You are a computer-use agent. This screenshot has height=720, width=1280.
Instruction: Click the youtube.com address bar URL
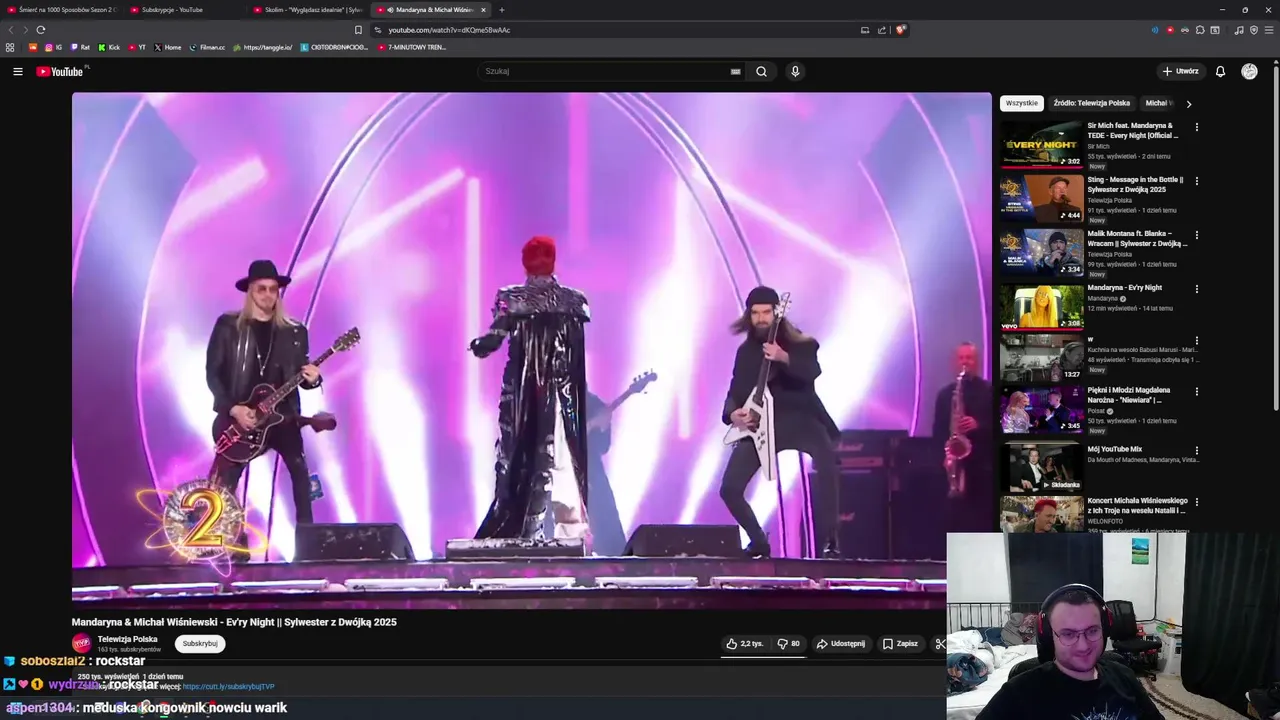click(449, 30)
